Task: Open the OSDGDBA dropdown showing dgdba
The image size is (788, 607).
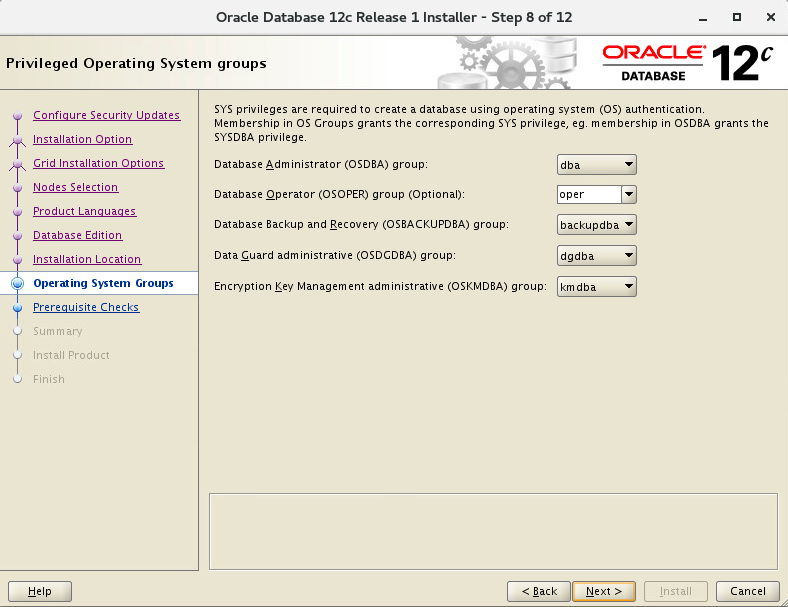Action: [x=597, y=256]
